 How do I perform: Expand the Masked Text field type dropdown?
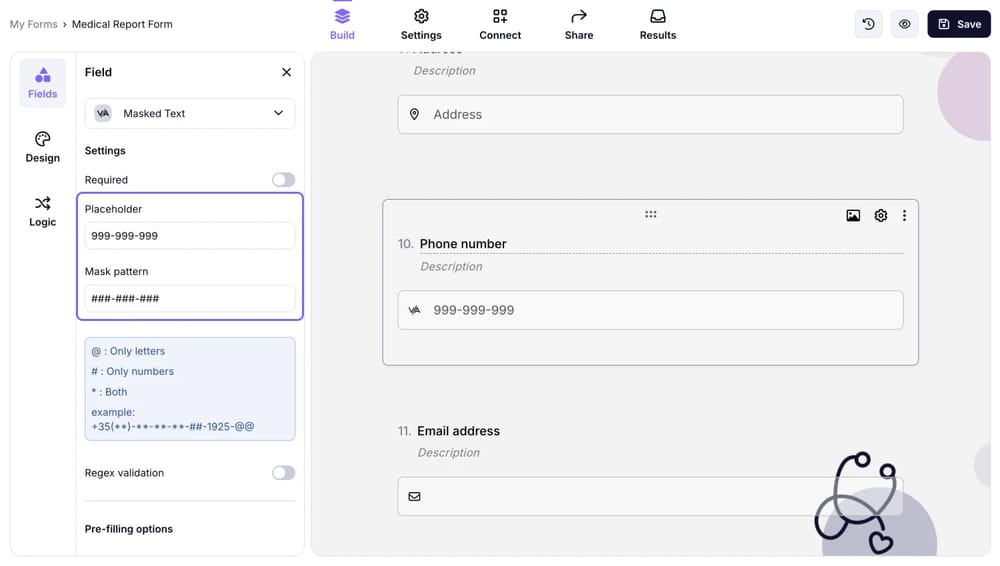pyautogui.click(x=190, y=114)
